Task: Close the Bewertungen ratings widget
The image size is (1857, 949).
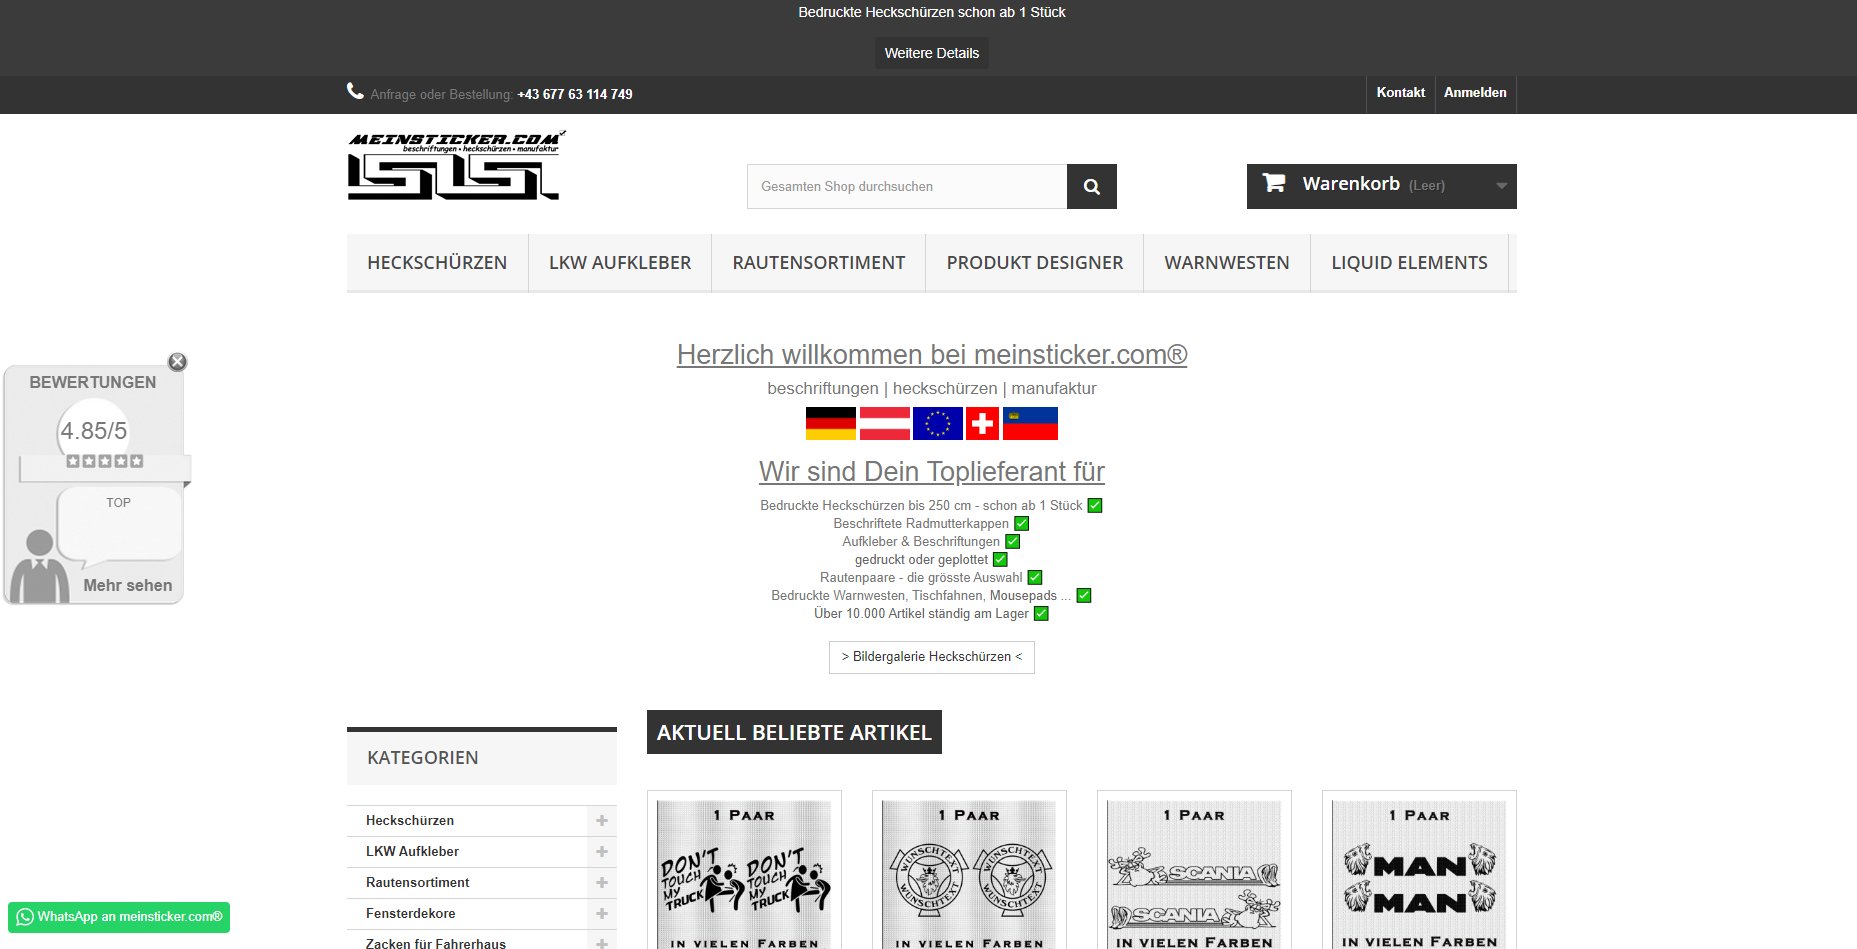Action: click(177, 362)
